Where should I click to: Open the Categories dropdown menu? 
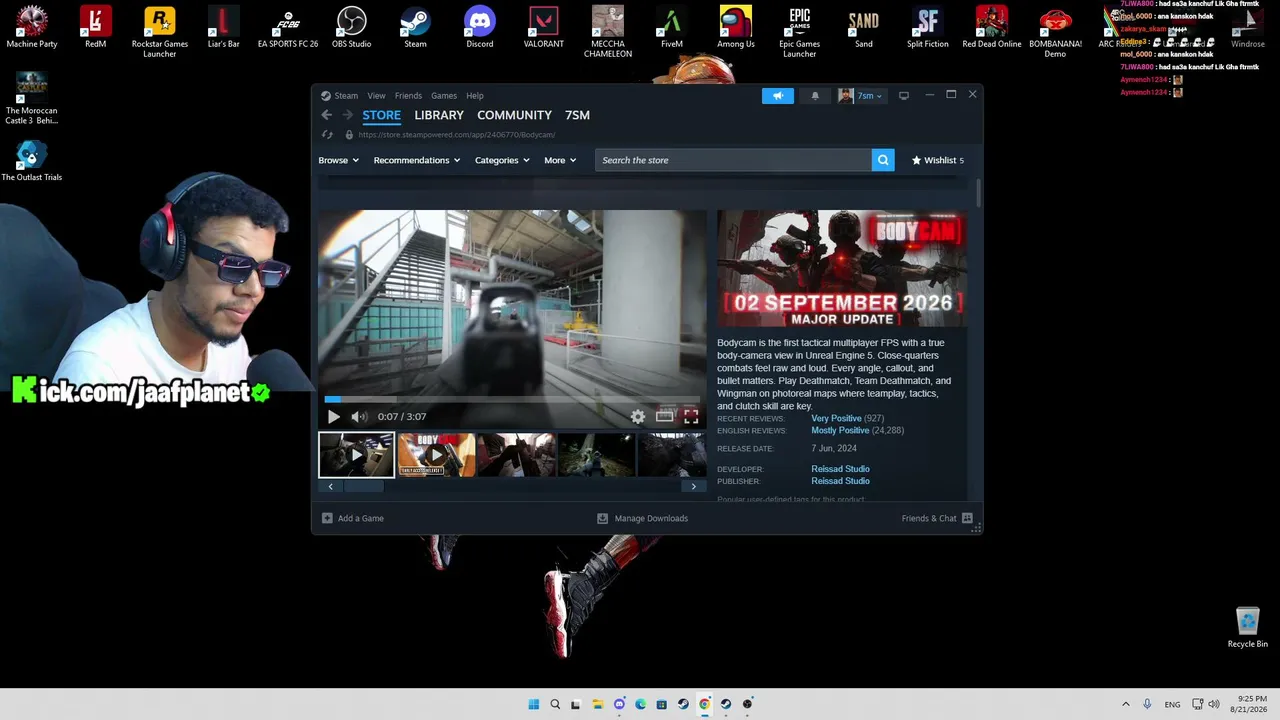click(x=502, y=160)
